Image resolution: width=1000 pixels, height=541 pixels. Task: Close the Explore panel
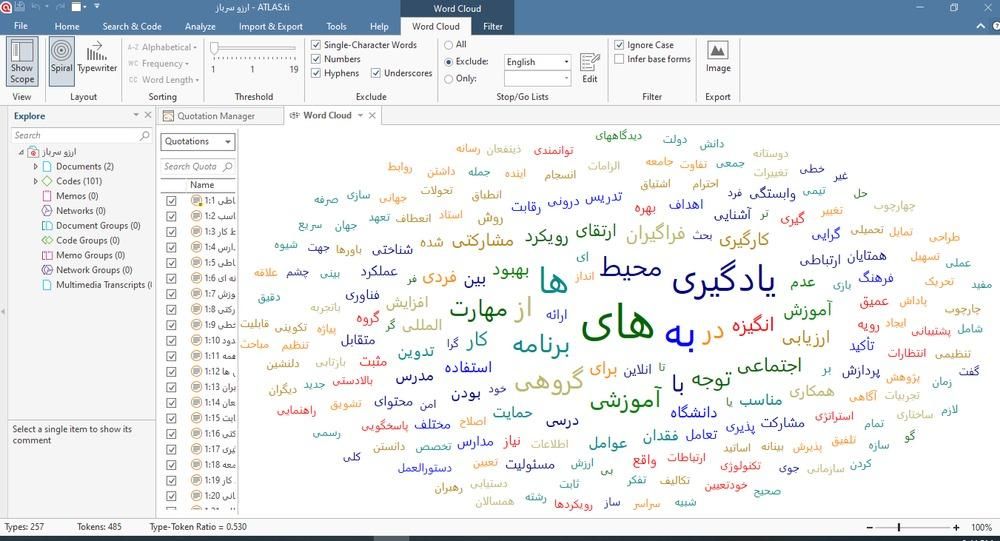[x=148, y=115]
